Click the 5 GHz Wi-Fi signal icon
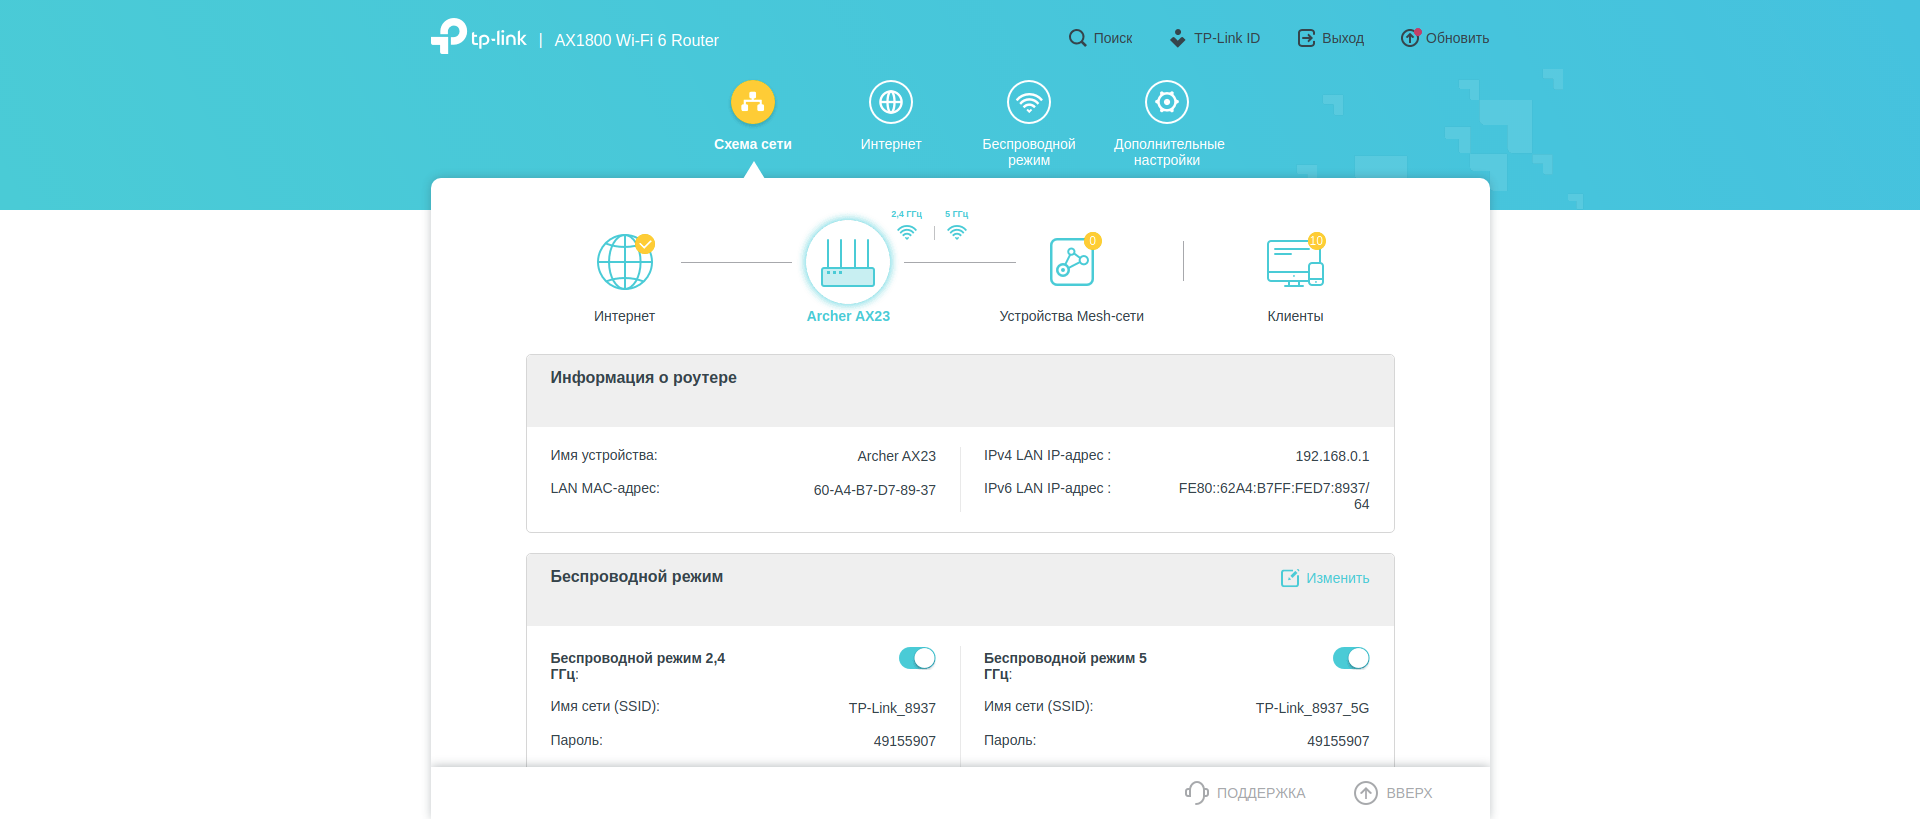The width and height of the screenshot is (1920, 819). pyautogui.click(x=957, y=232)
